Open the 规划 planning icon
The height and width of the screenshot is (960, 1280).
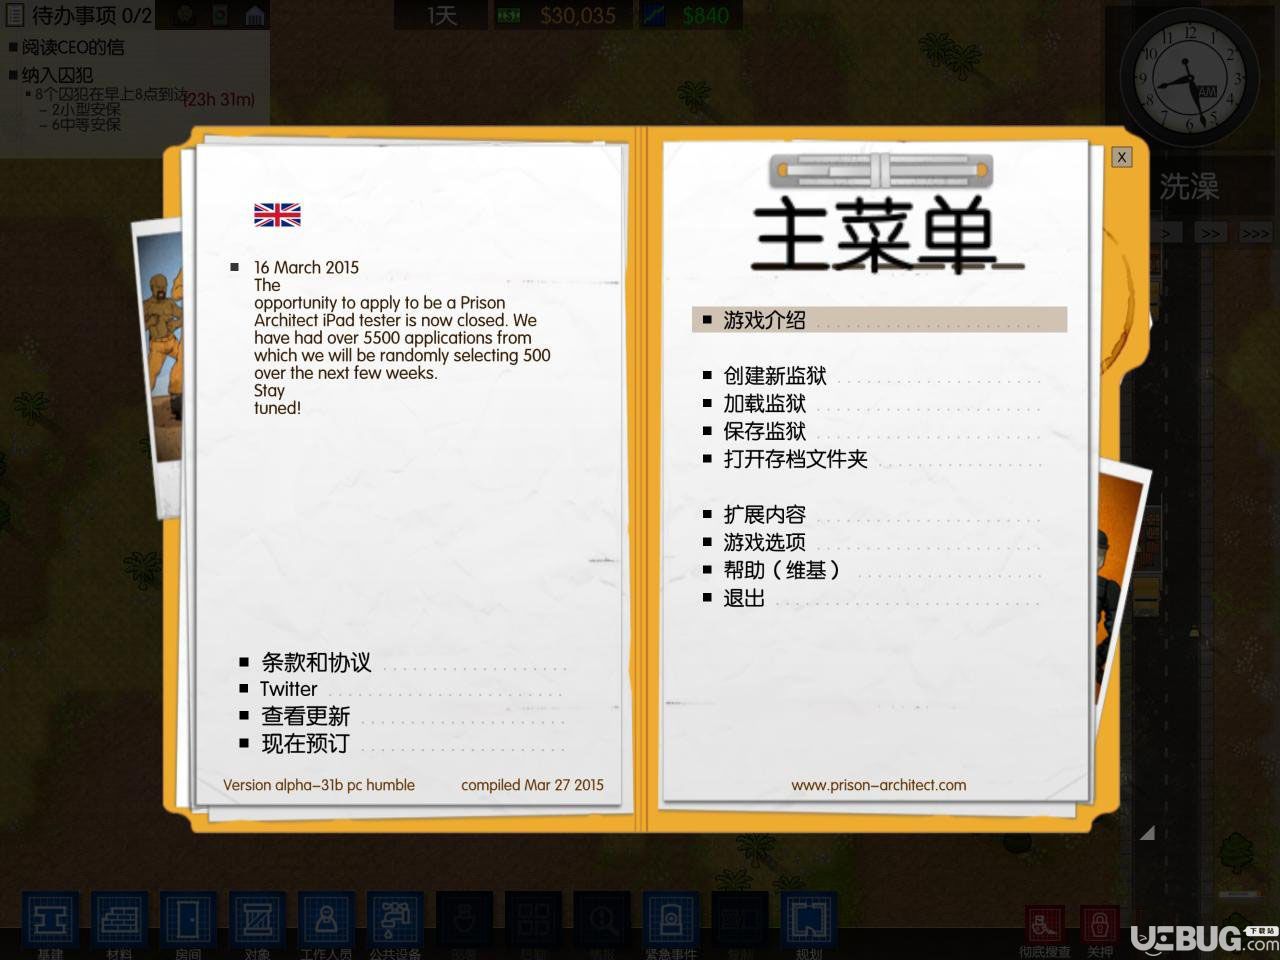point(809,920)
